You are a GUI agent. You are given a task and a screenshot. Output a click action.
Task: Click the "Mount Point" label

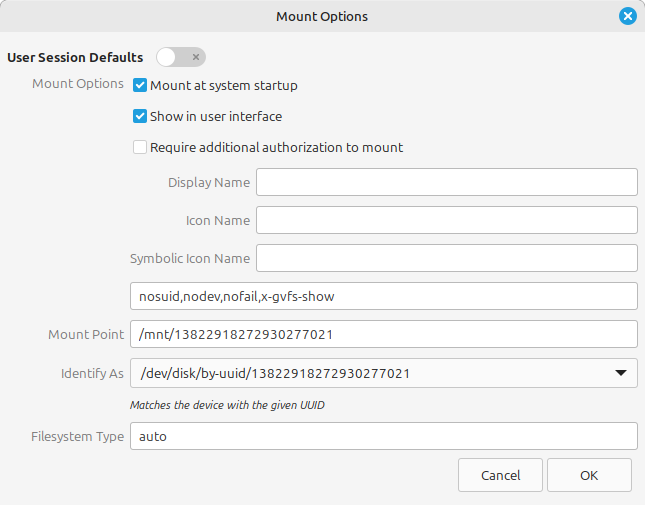click(x=86, y=334)
